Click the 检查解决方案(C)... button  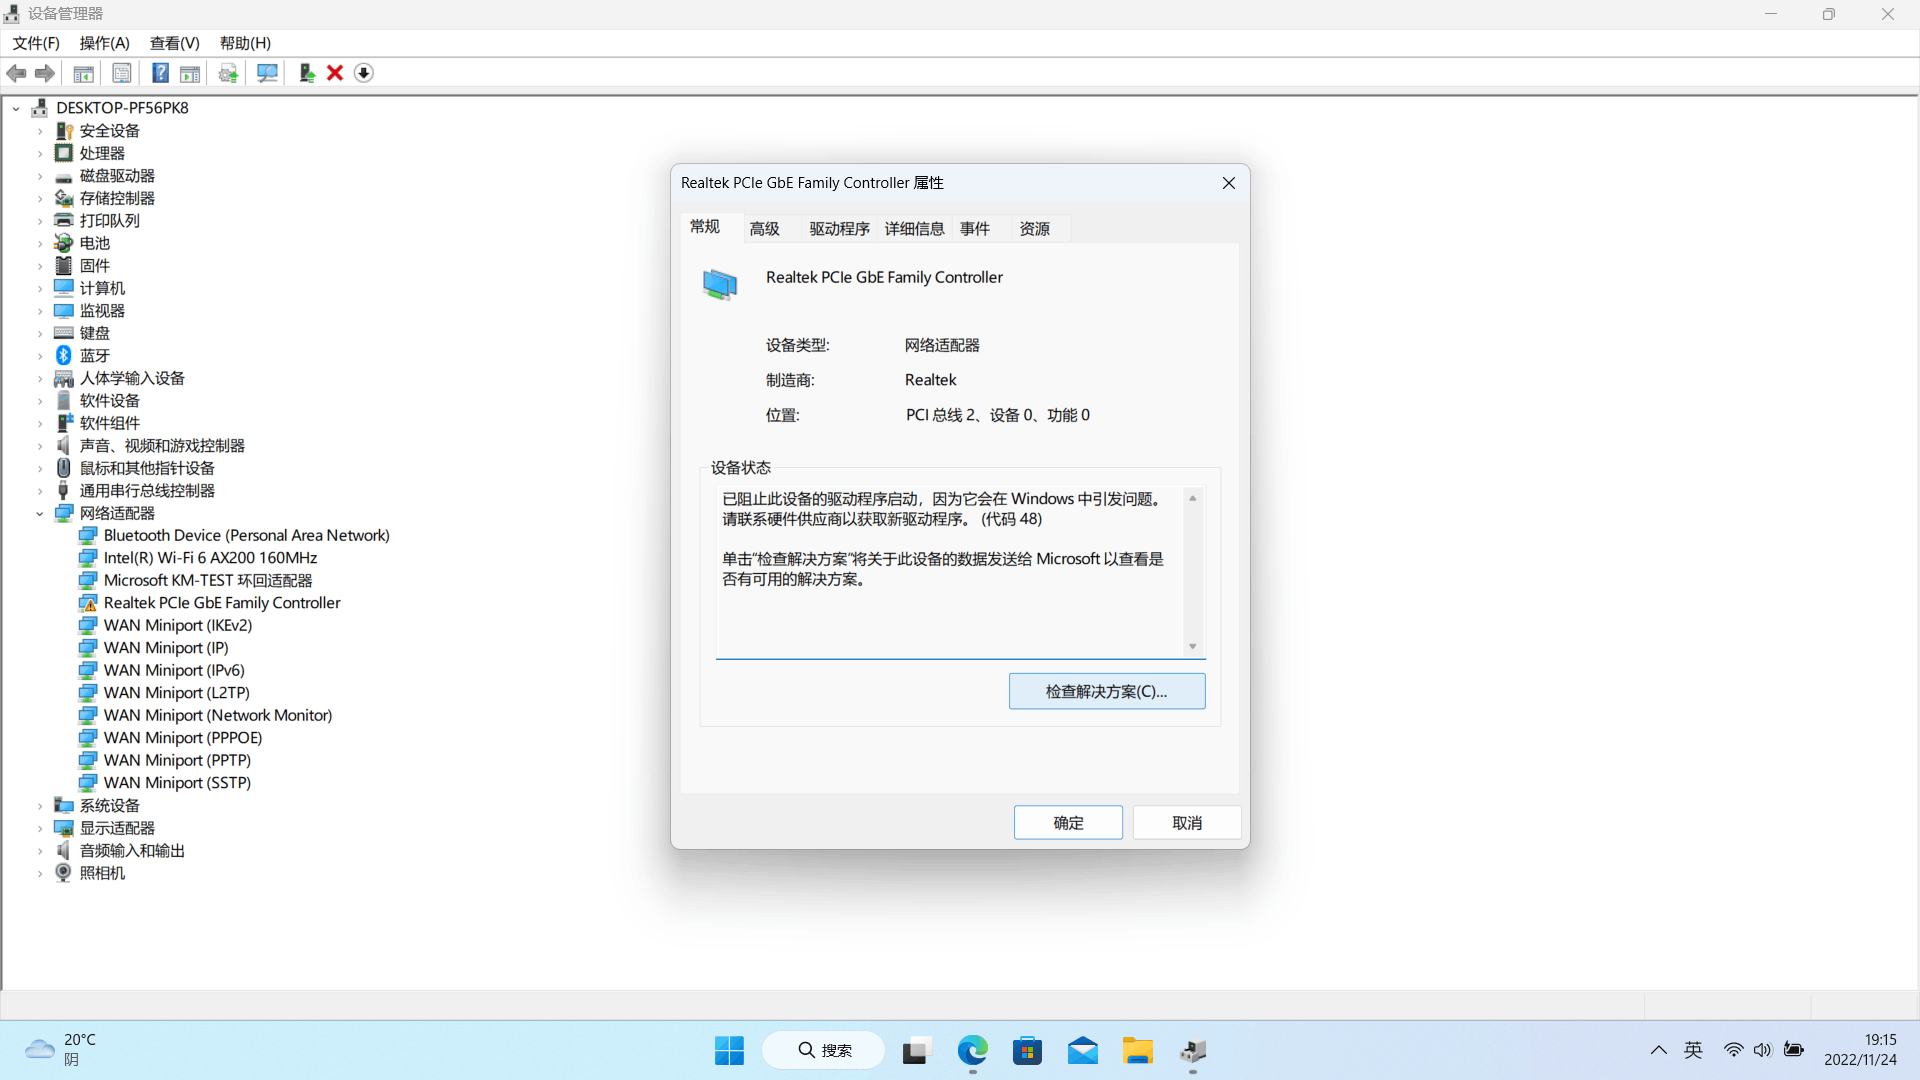[x=1106, y=692]
